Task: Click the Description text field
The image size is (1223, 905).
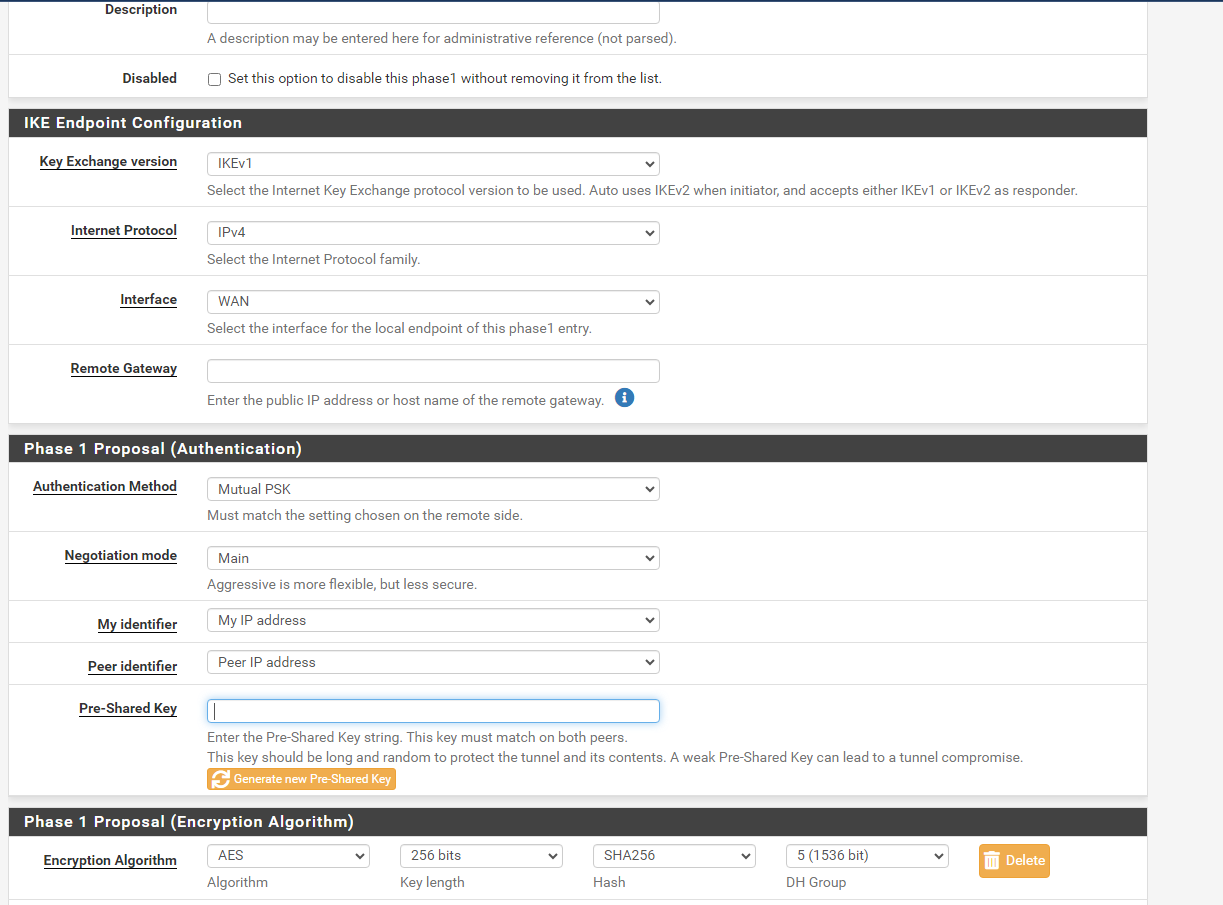Action: [432, 12]
